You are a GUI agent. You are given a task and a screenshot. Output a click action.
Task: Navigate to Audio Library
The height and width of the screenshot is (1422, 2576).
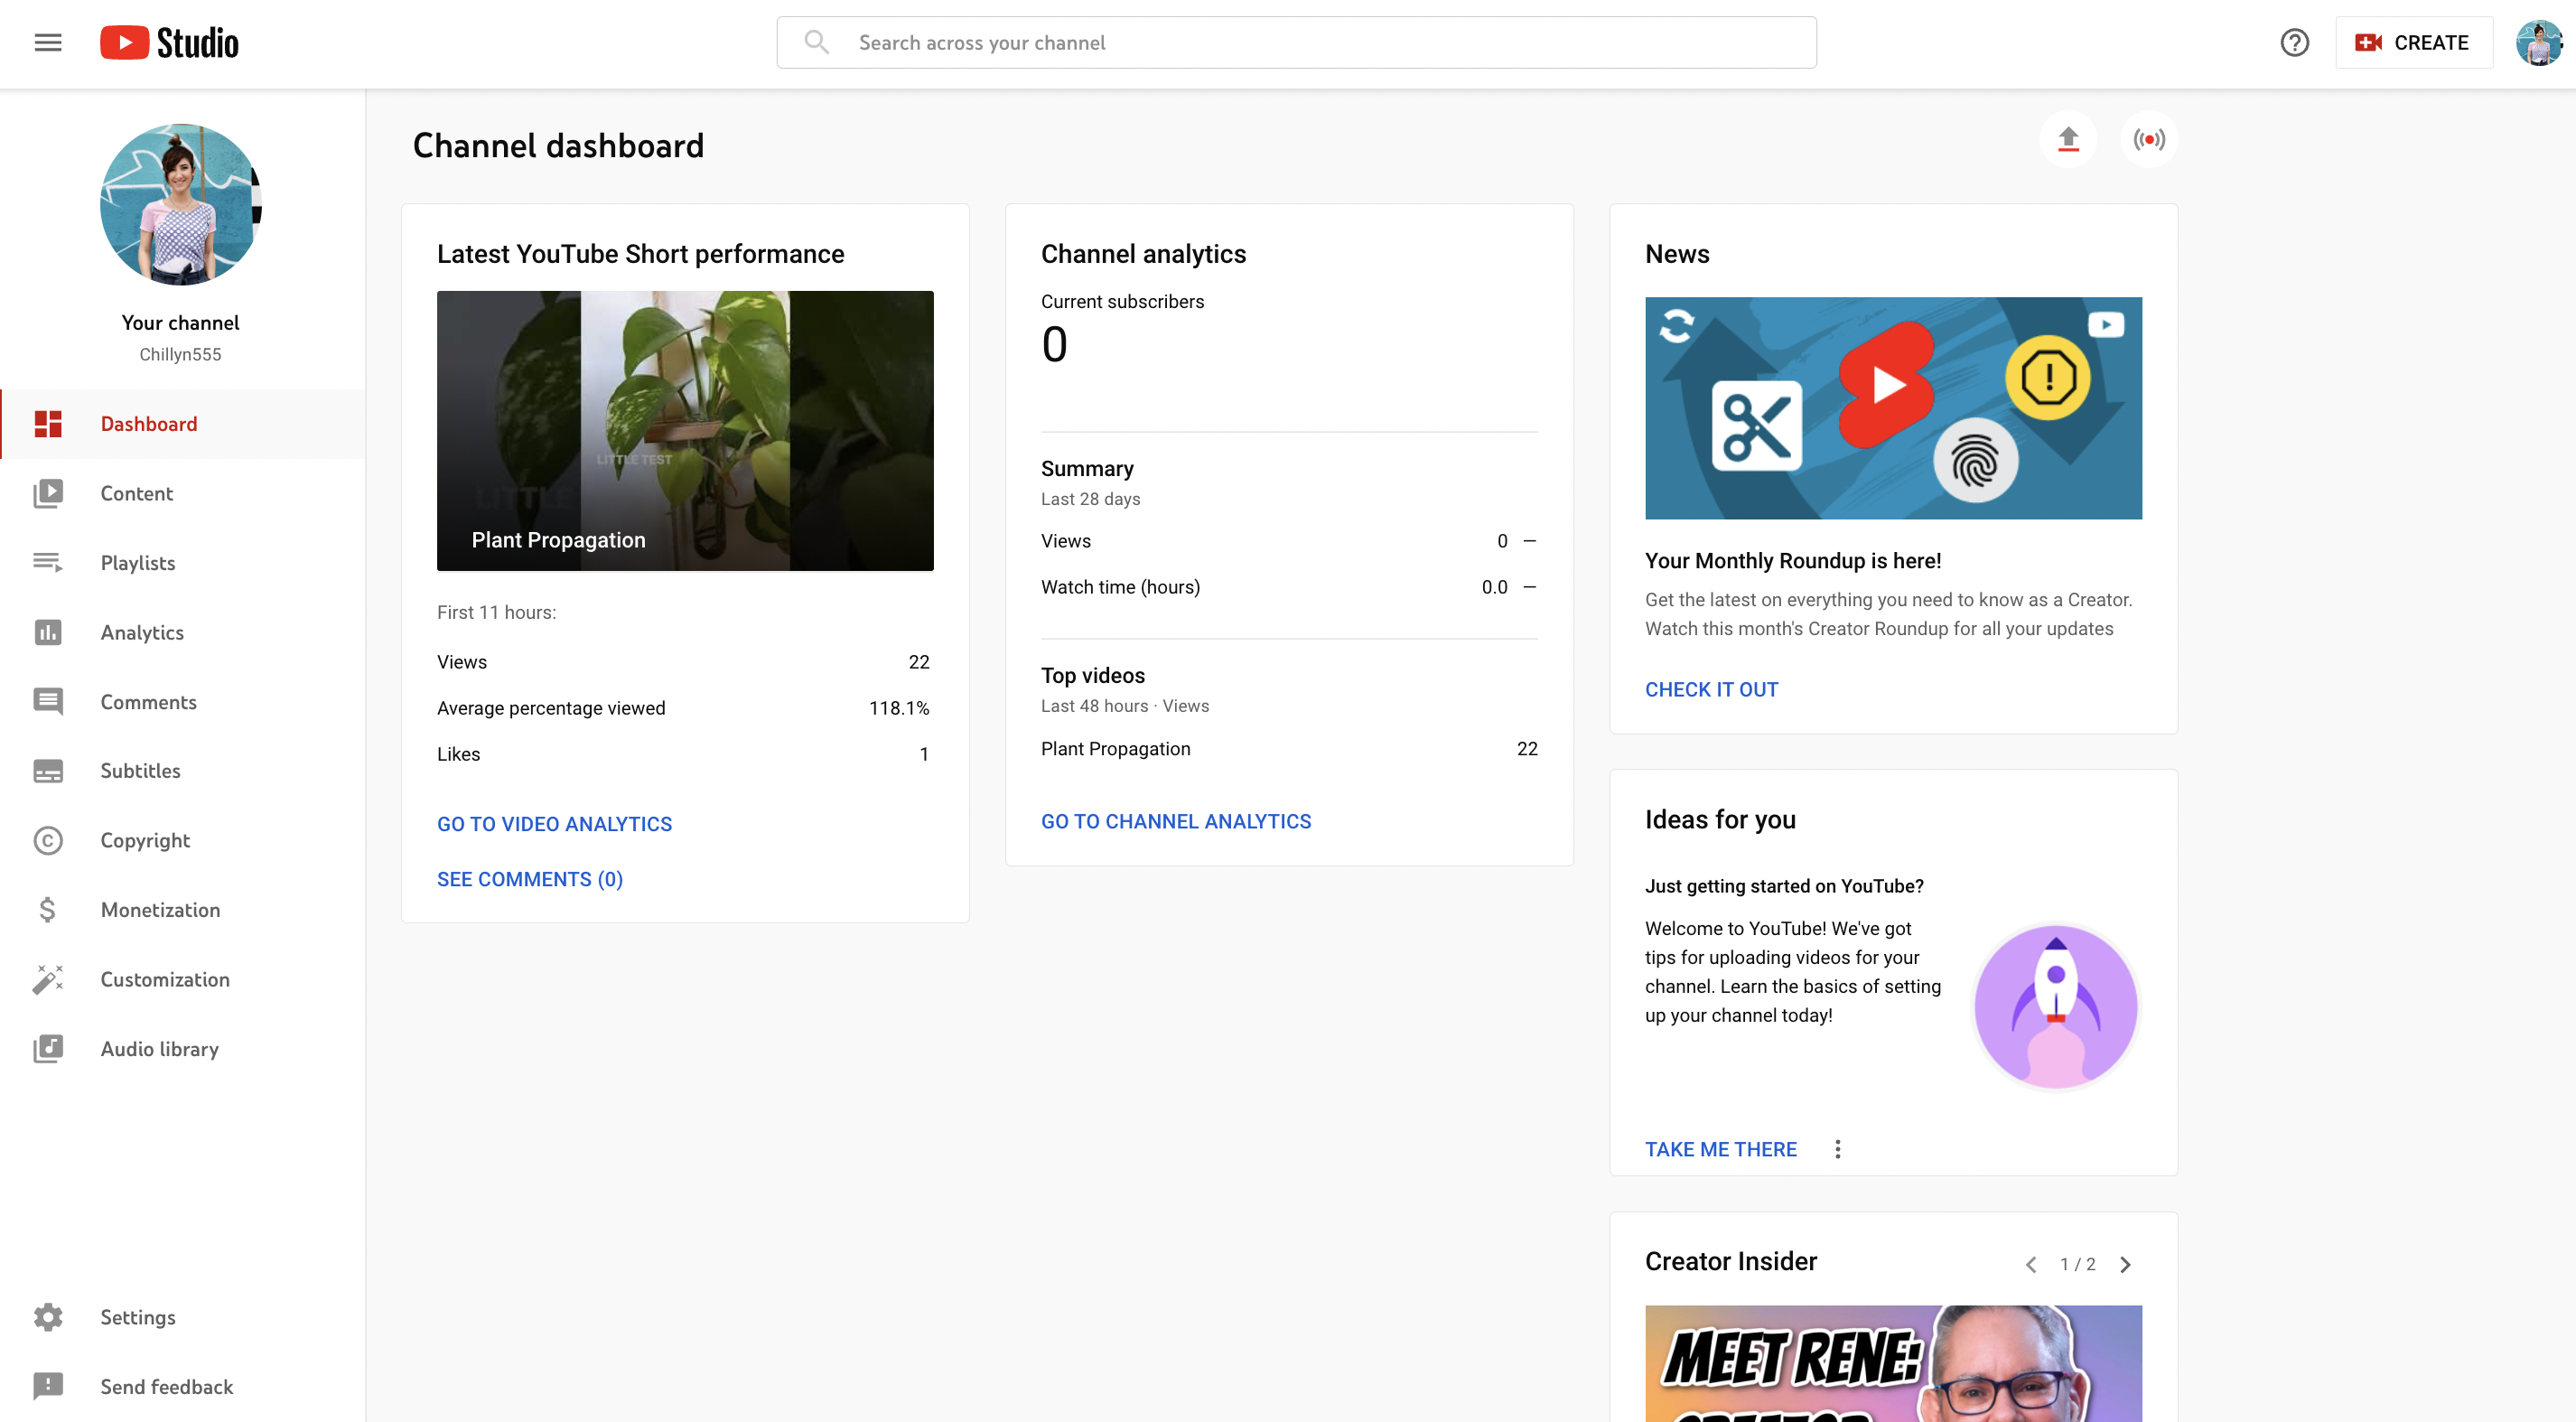click(x=159, y=1047)
